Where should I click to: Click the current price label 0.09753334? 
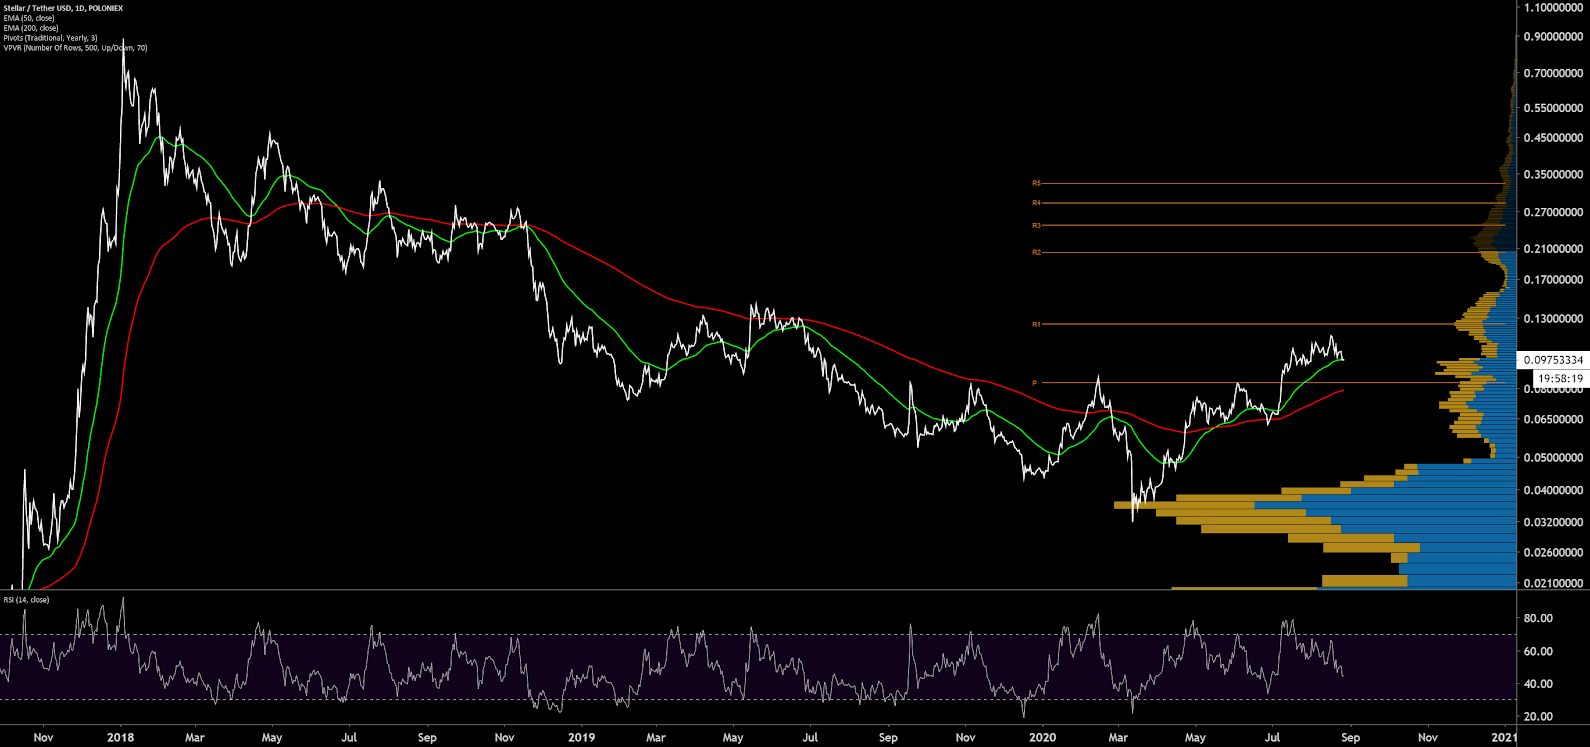[x=1553, y=360]
